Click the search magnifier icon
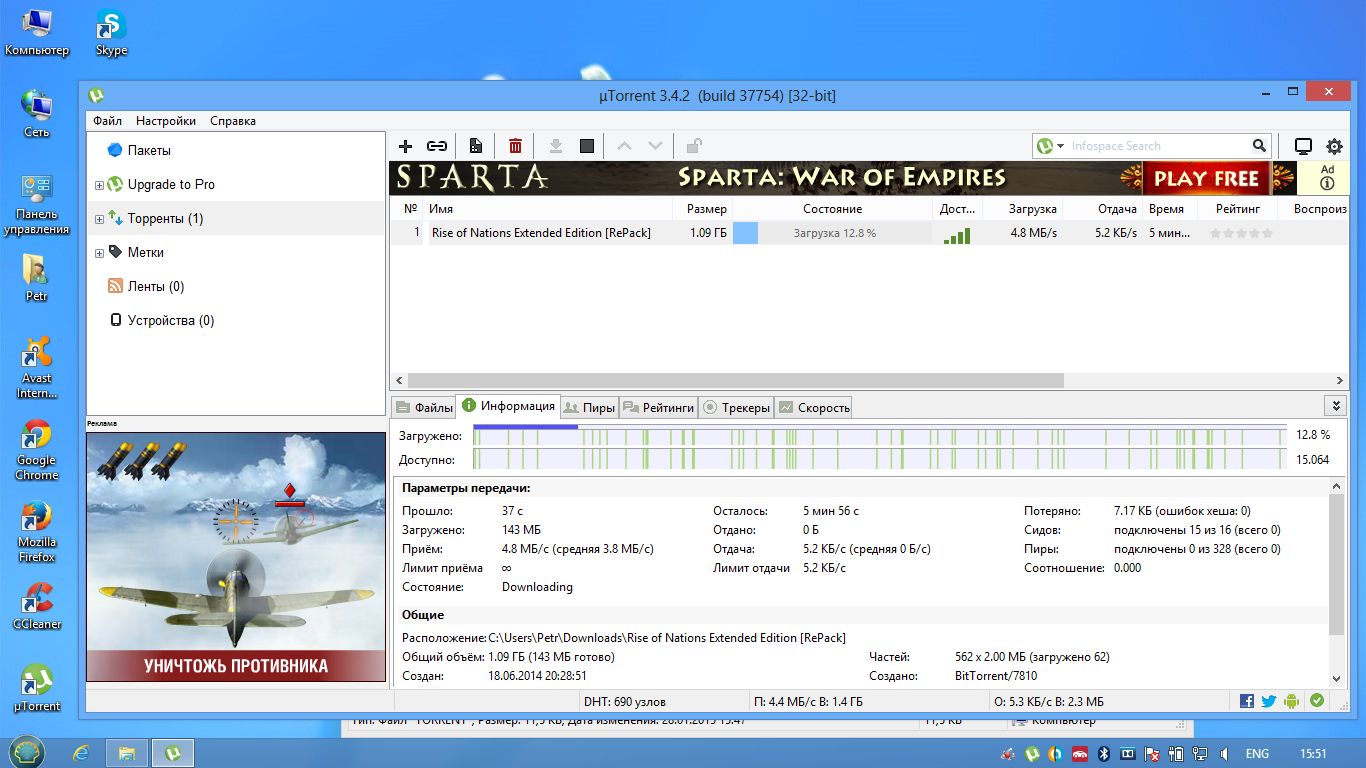This screenshot has width=1366, height=768. pos(1259,146)
